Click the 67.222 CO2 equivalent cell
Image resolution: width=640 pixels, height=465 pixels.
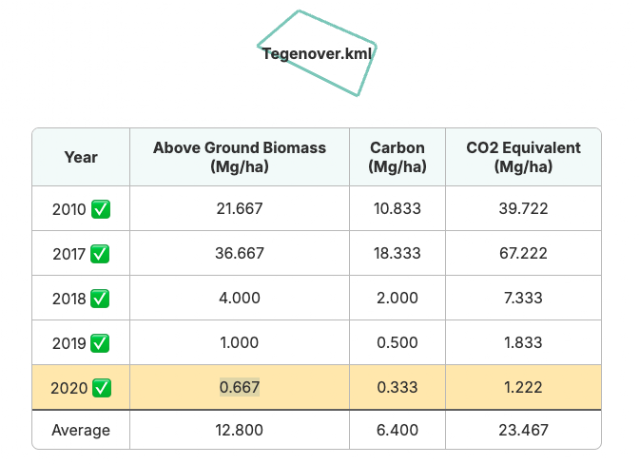coord(523,253)
